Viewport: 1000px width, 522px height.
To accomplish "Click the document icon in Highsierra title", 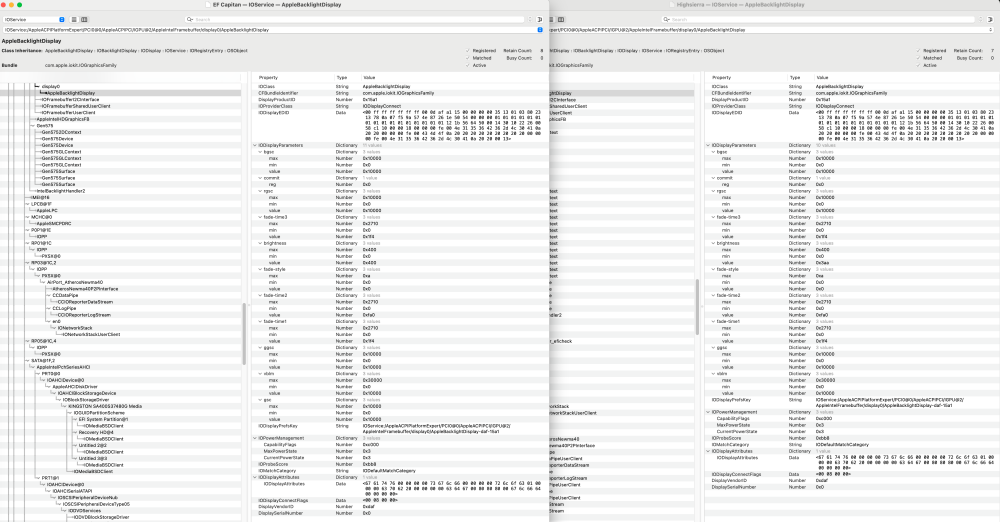I will point(672,4).
